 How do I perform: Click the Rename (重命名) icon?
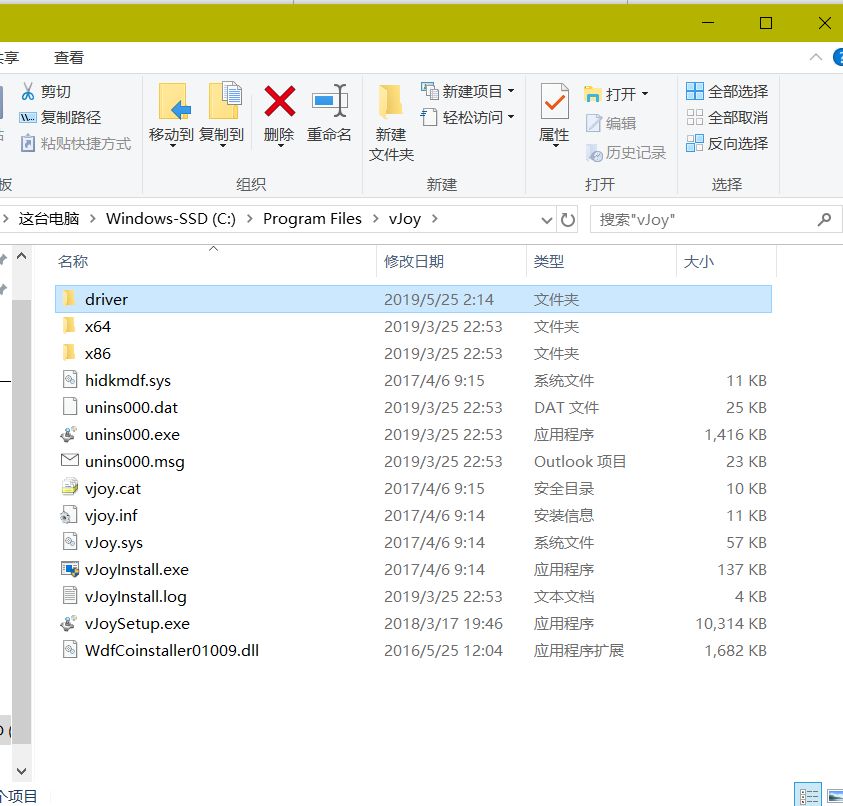pos(330,101)
